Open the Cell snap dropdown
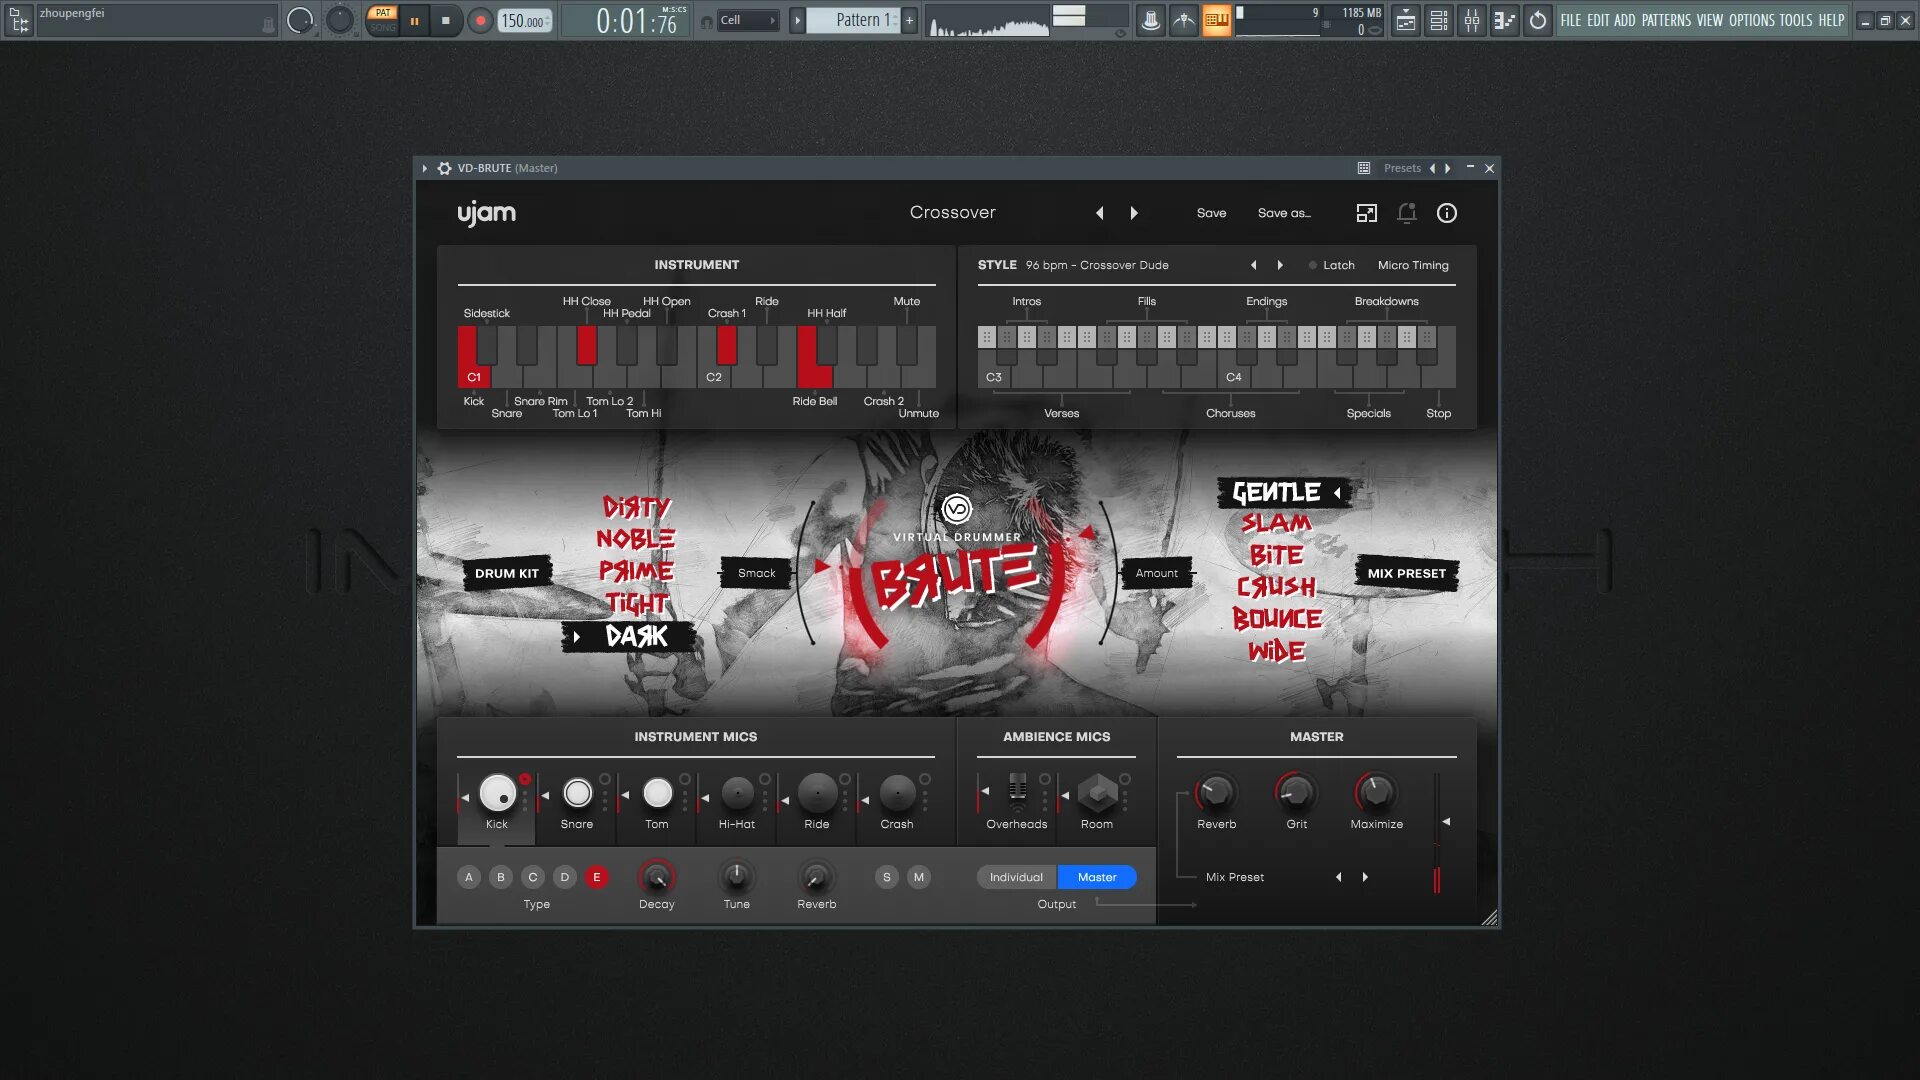 (x=746, y=20)
